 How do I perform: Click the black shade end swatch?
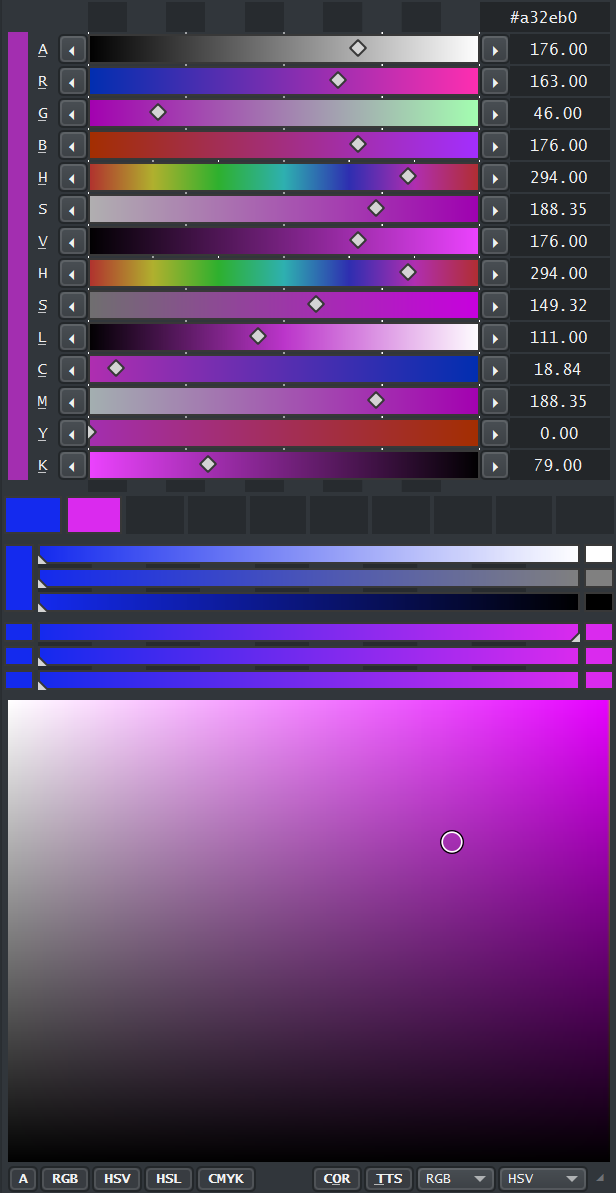(599, 602)
